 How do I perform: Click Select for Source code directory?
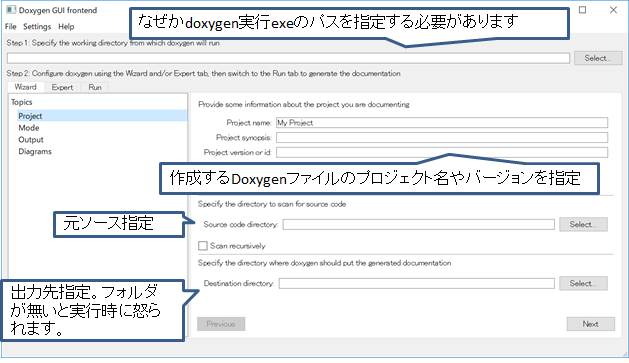click(x=583, y=225)
